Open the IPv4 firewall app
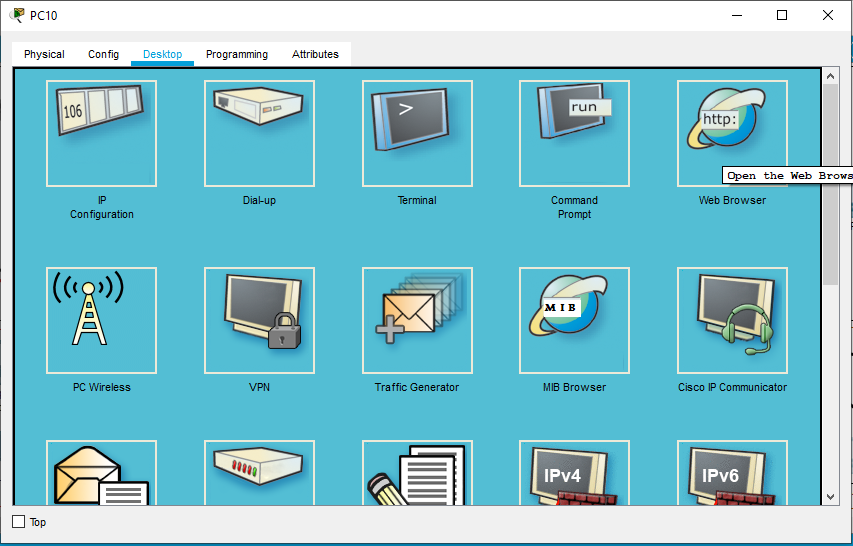The image size is (853, 546). (x=574, y=473)
